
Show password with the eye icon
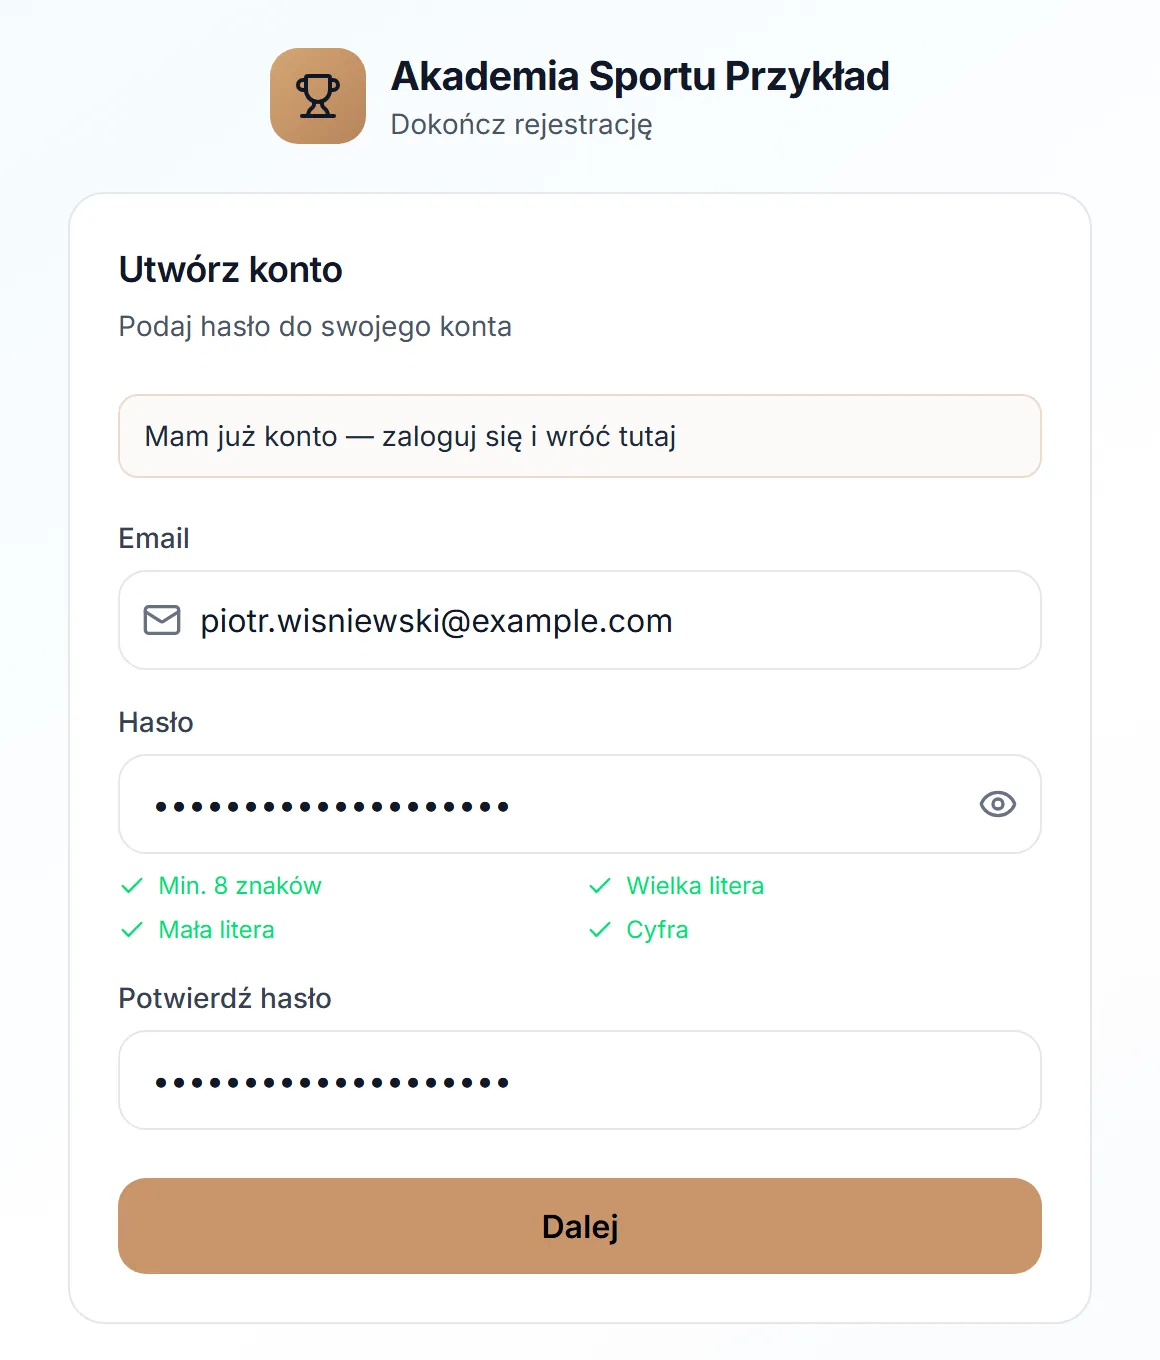(997, 804)
